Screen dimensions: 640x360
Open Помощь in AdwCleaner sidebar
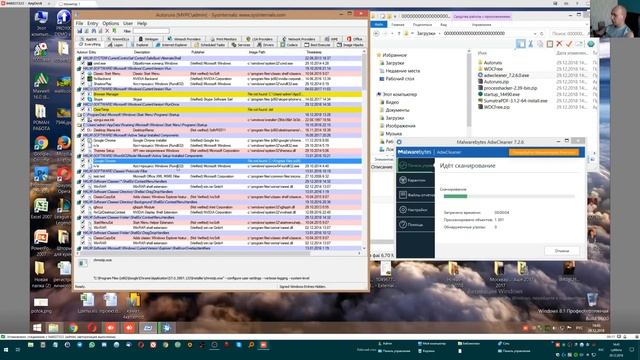click(x=416, y=224)
